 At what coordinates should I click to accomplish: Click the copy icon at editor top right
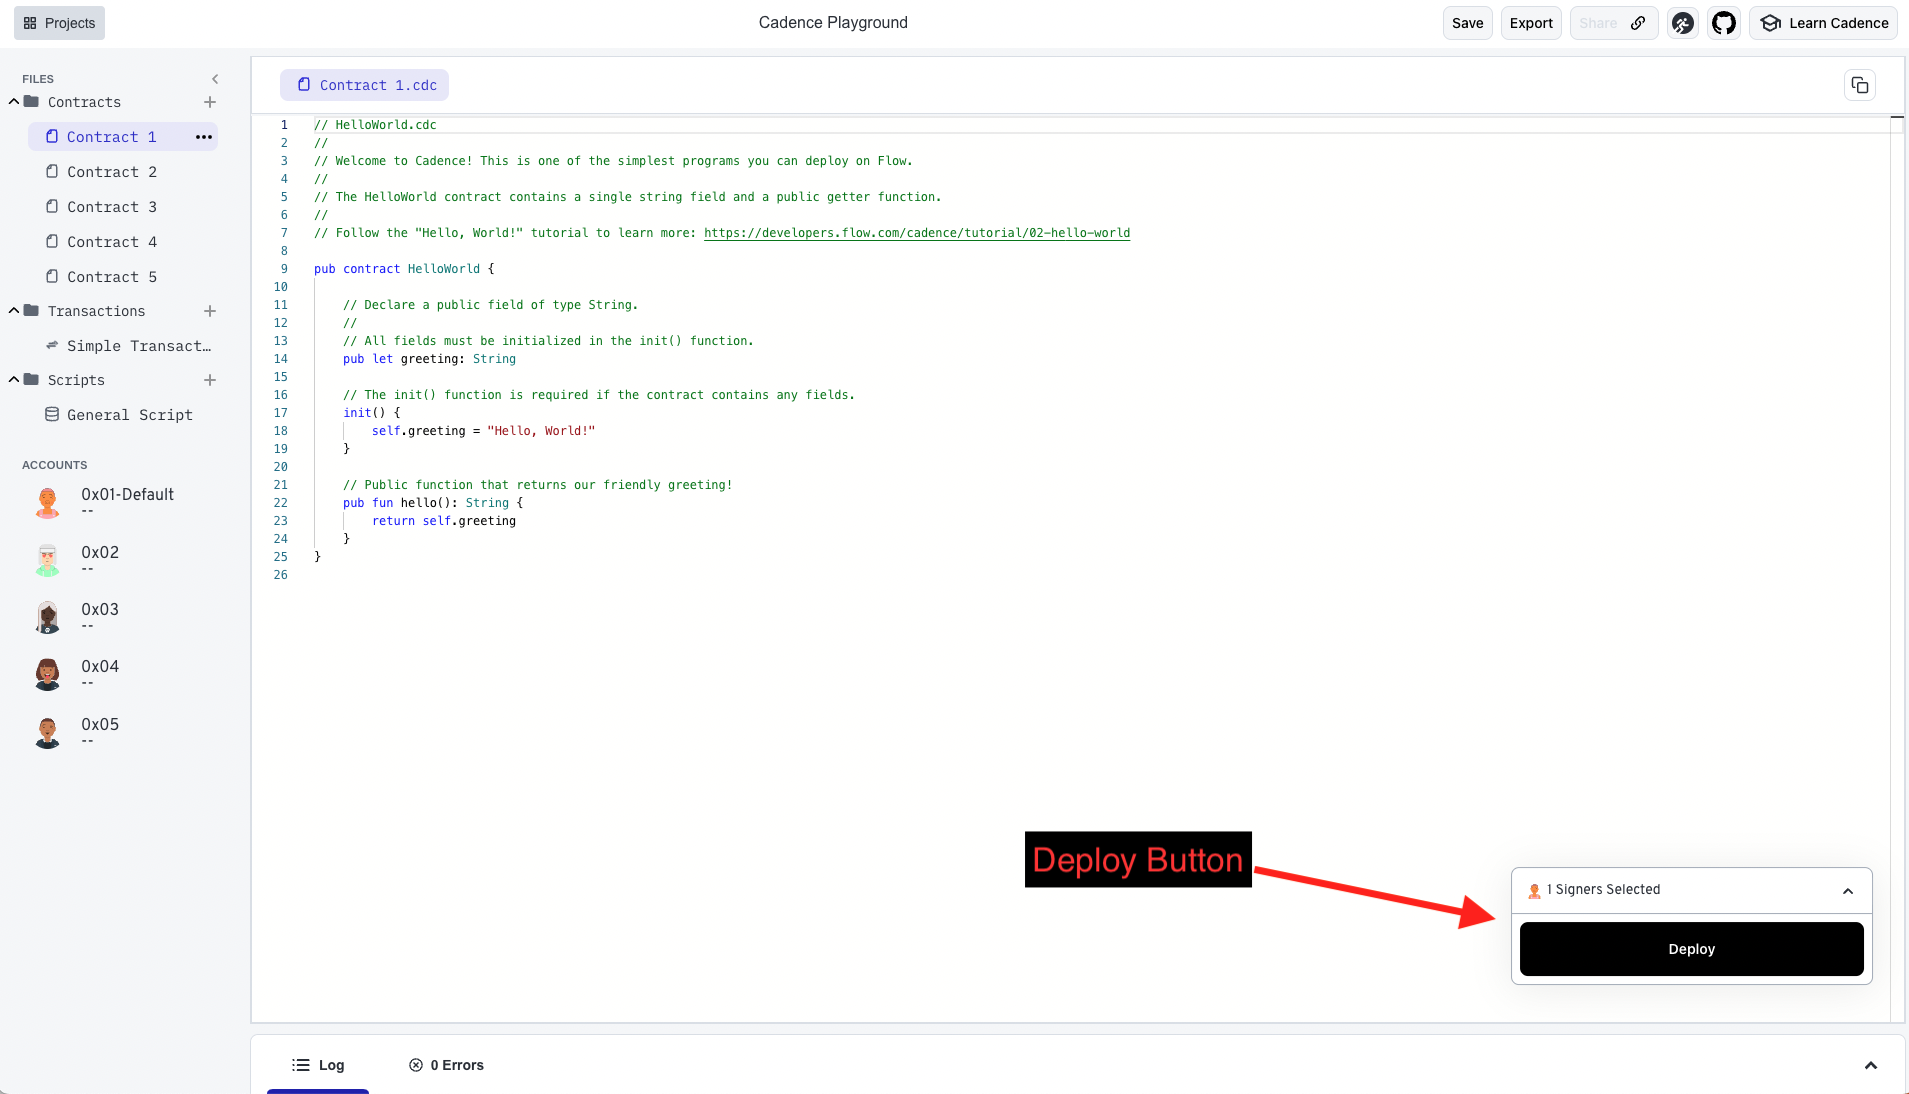click(x=1859, y=85)
